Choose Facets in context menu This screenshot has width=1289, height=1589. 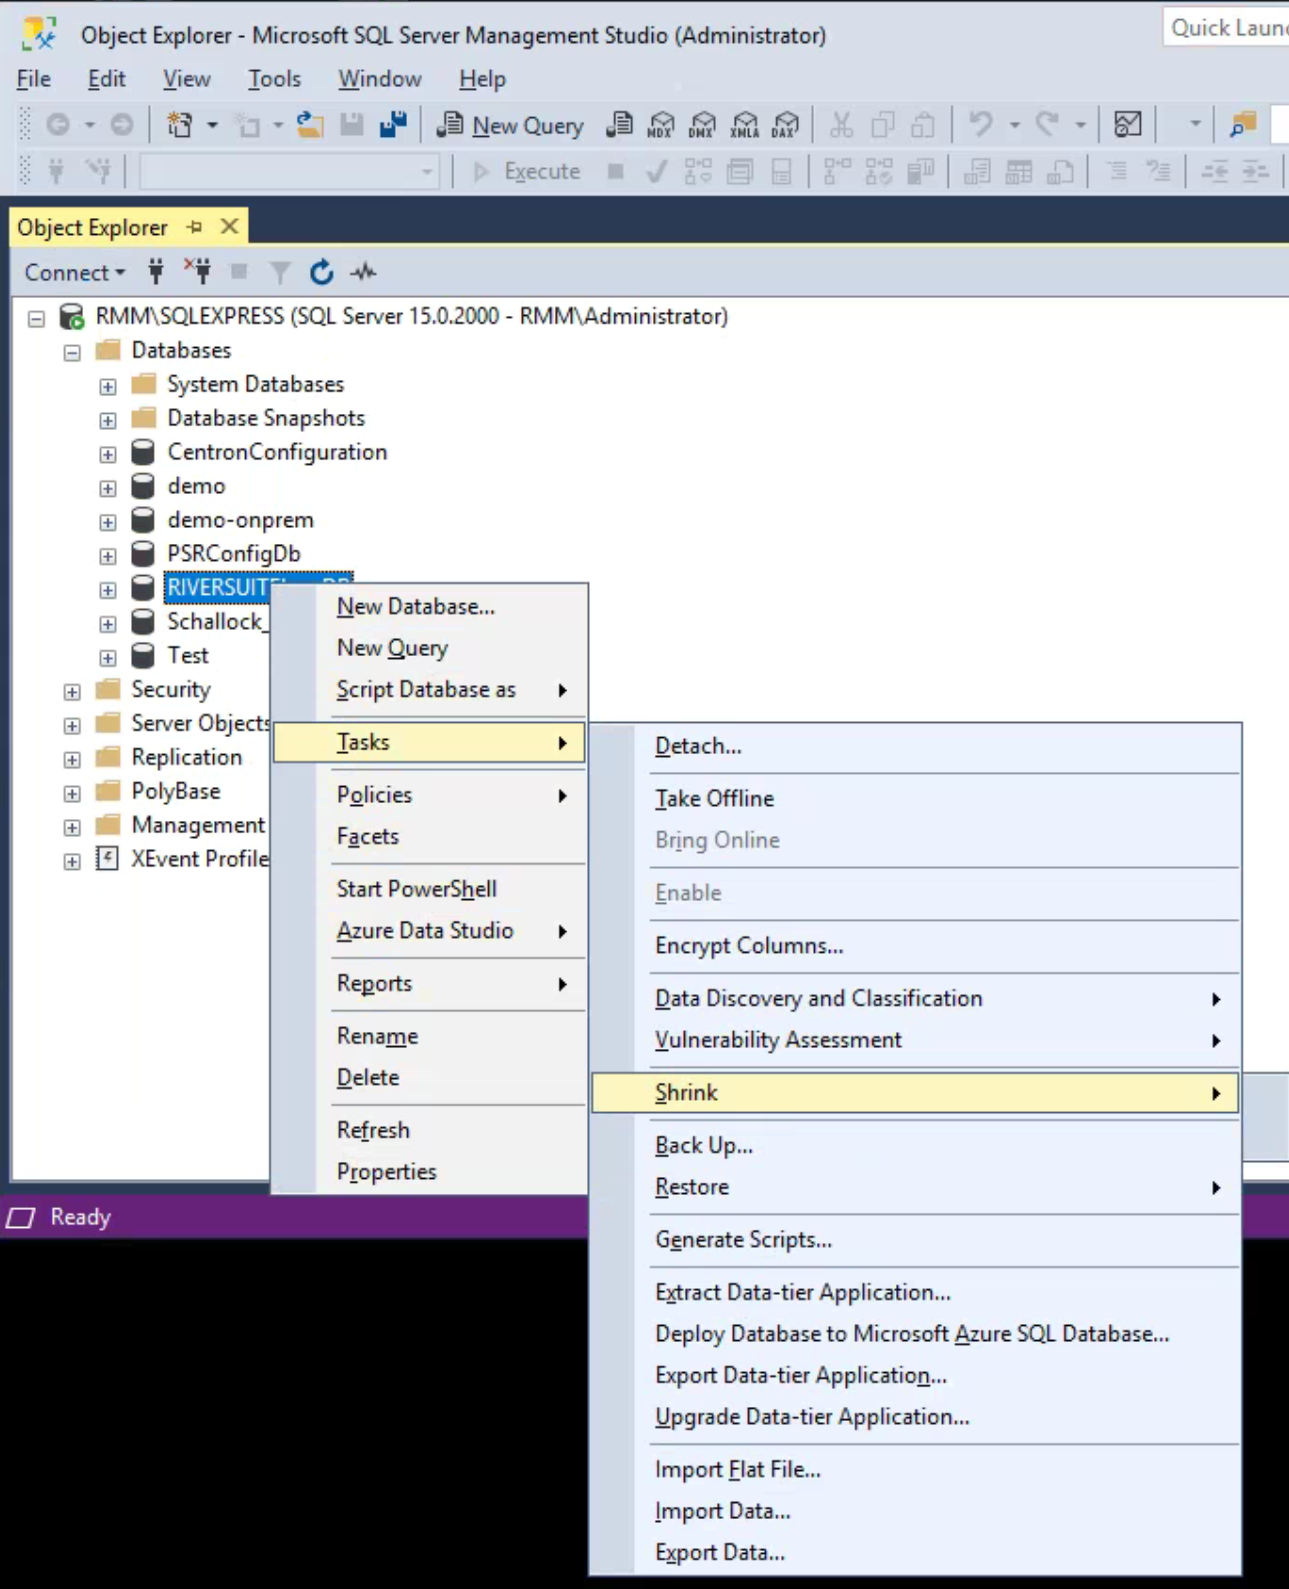click(430, 836)
